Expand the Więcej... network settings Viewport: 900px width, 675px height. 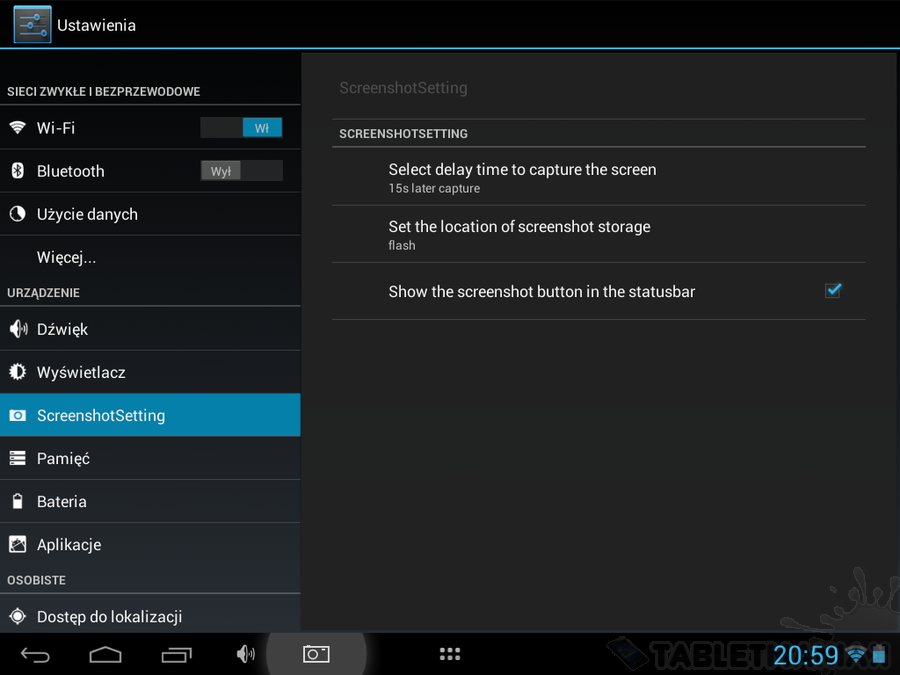(x=67, y=257)
